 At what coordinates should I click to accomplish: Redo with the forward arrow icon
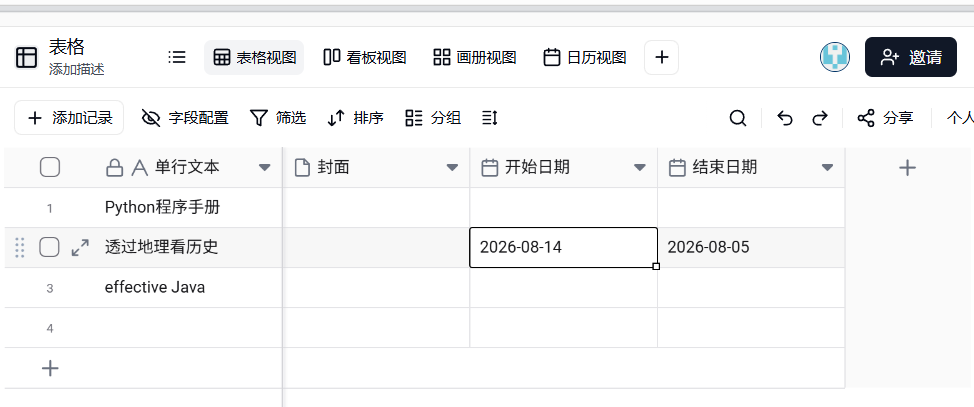[x=820, y=118]
